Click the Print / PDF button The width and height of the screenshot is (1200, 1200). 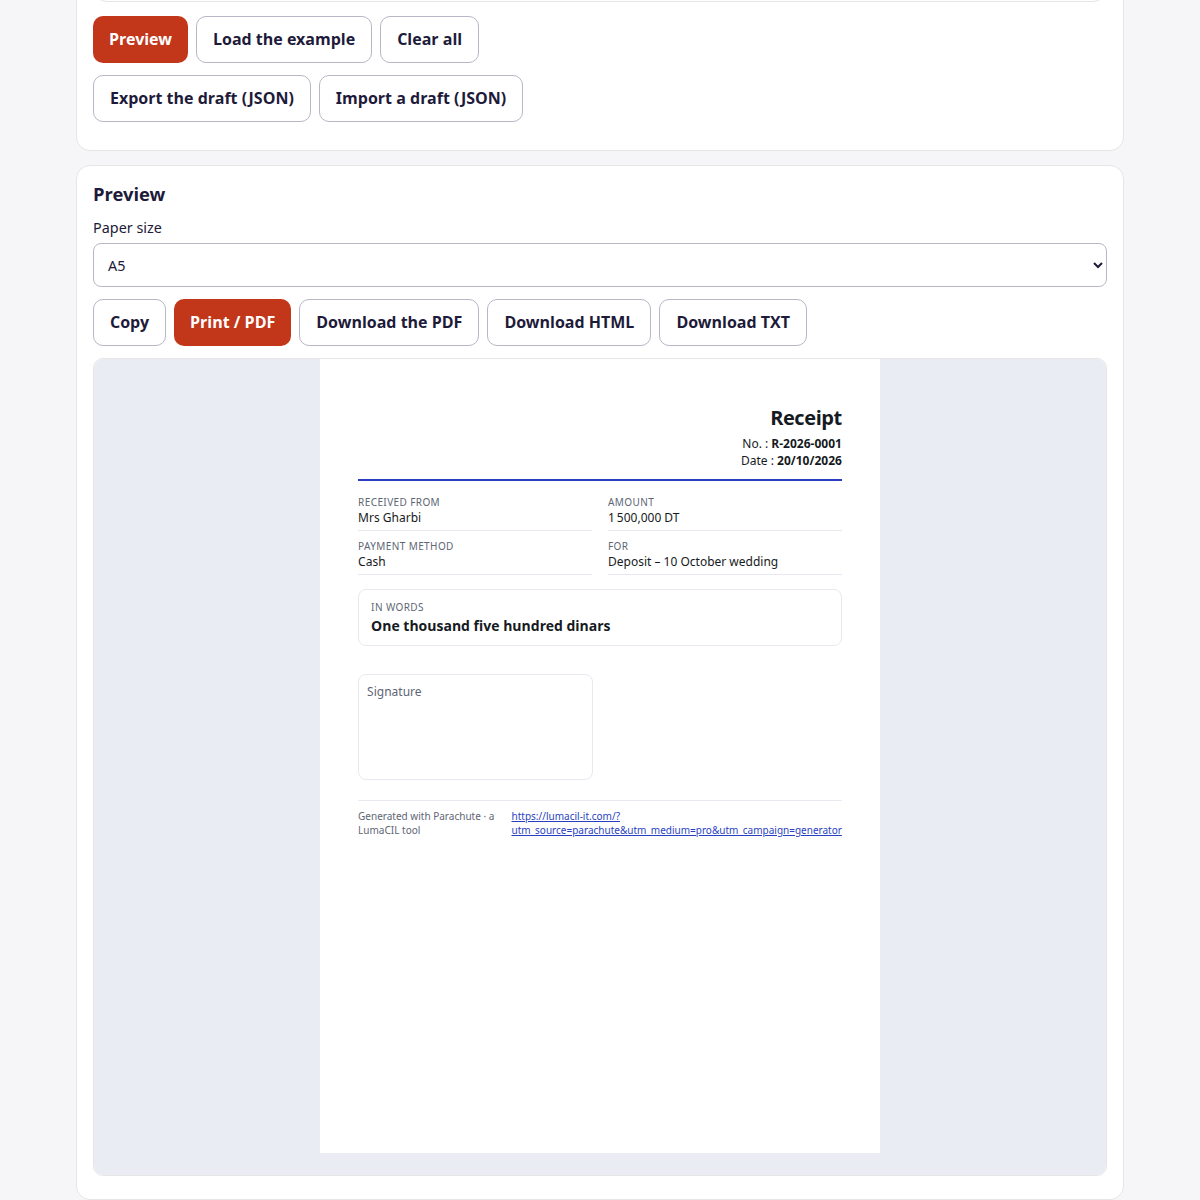pos(232,323)
